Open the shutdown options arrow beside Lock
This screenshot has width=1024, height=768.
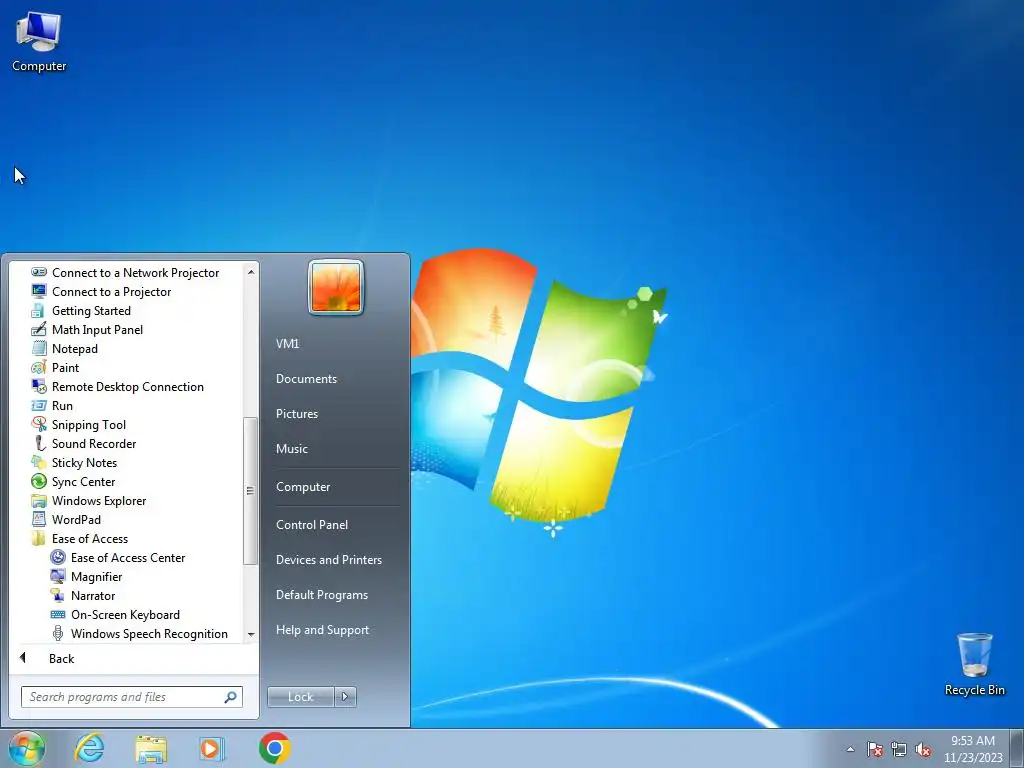click(345, 696)
